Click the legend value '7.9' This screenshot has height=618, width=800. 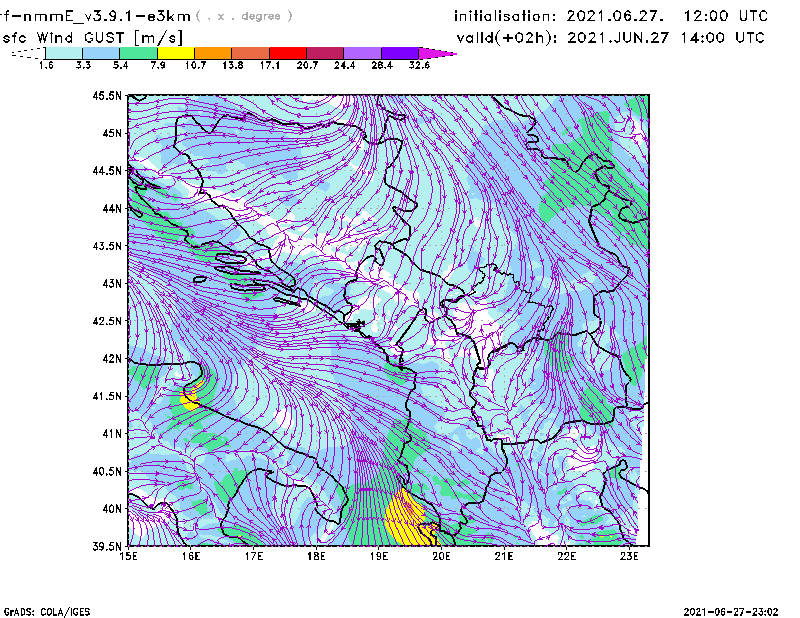coord(158,65)
